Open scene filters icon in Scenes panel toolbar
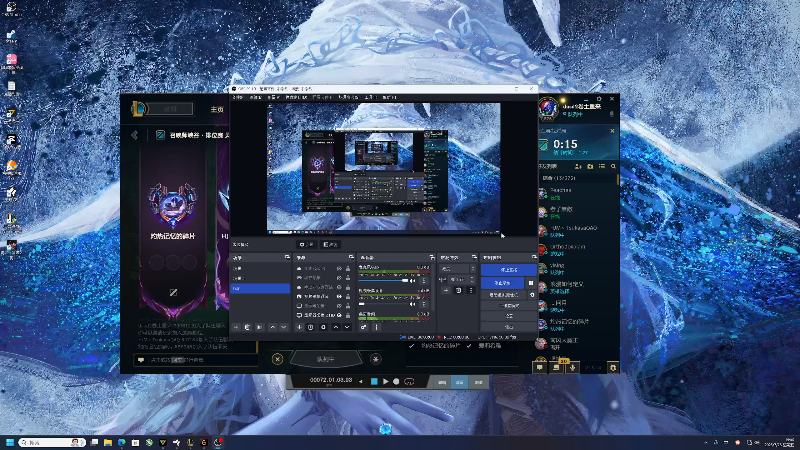The width and height of the screenshot is (800, 450). pyautogui.click(x=260, y=327)
